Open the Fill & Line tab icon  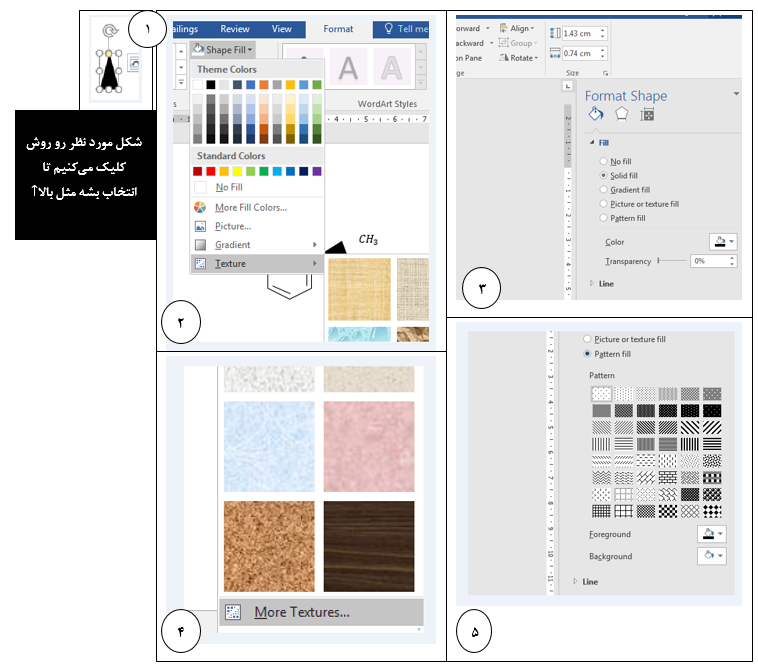595,114
